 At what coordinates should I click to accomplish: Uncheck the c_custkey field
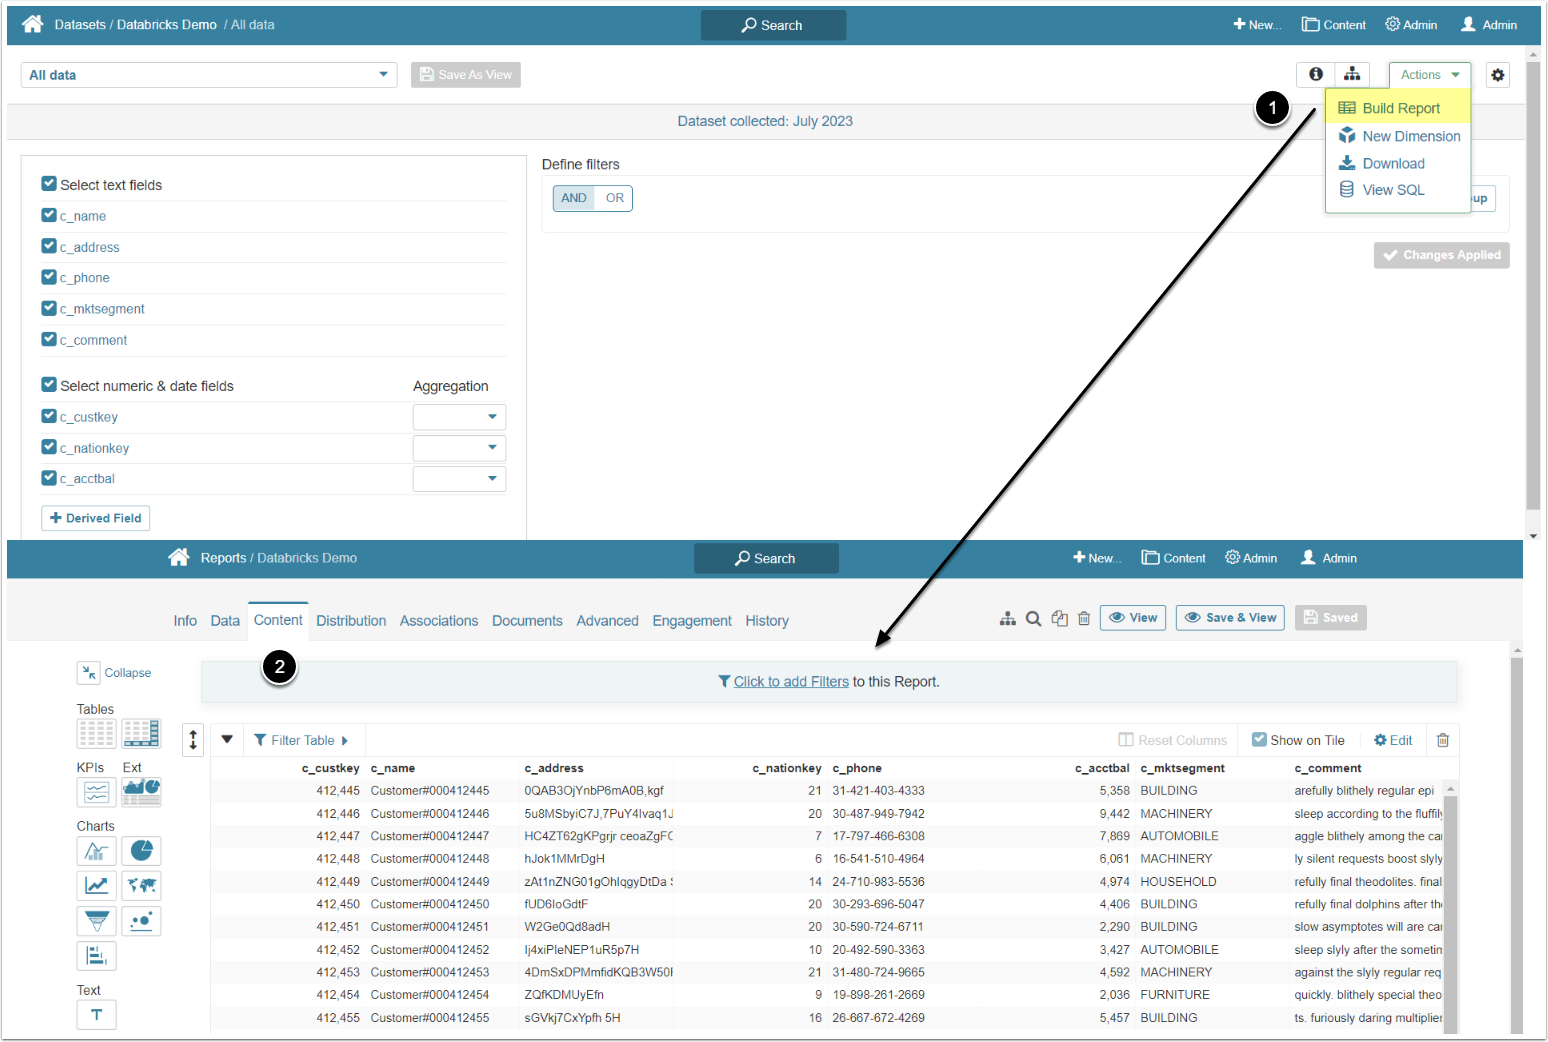pyautogui.click(x=49, y=416)
